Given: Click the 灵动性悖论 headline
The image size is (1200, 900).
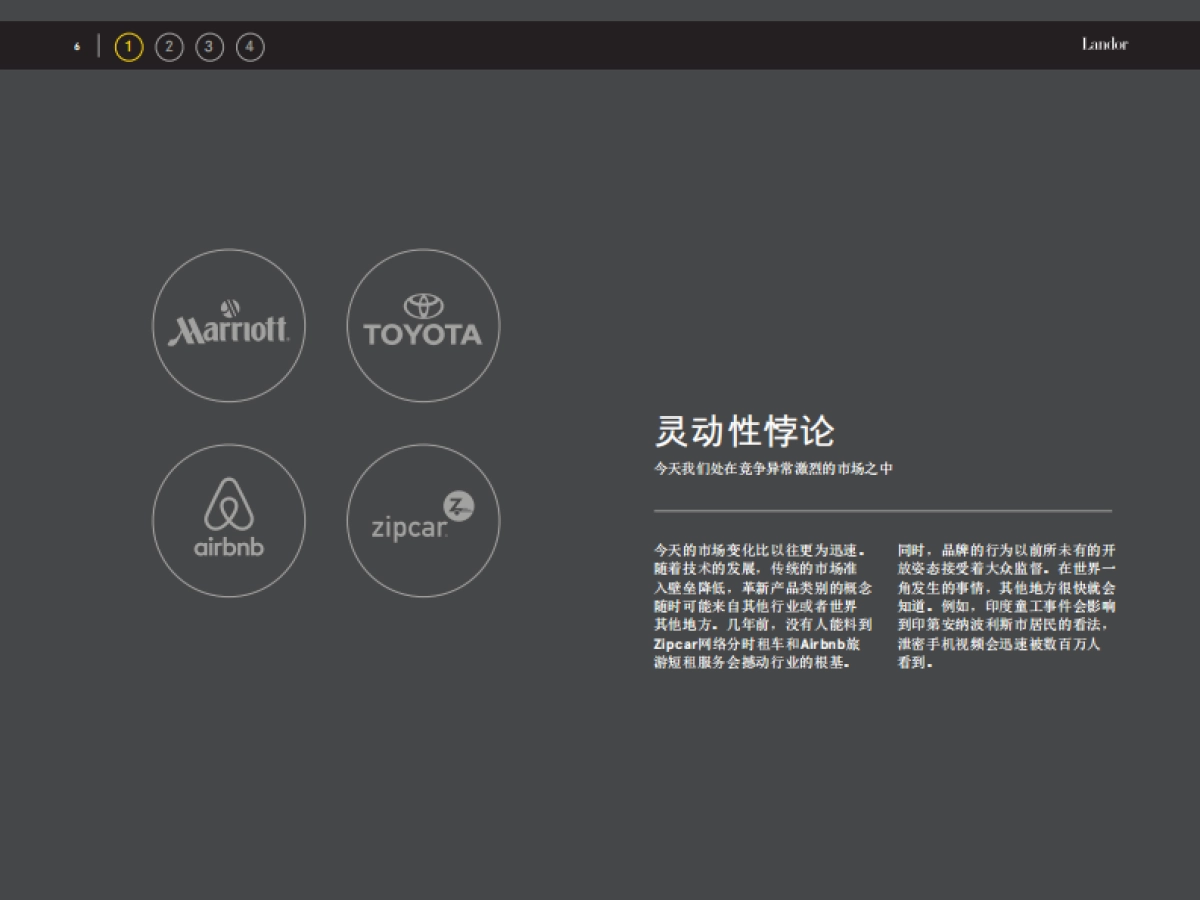Looking at the screenshot, I should tap(745, 432).
